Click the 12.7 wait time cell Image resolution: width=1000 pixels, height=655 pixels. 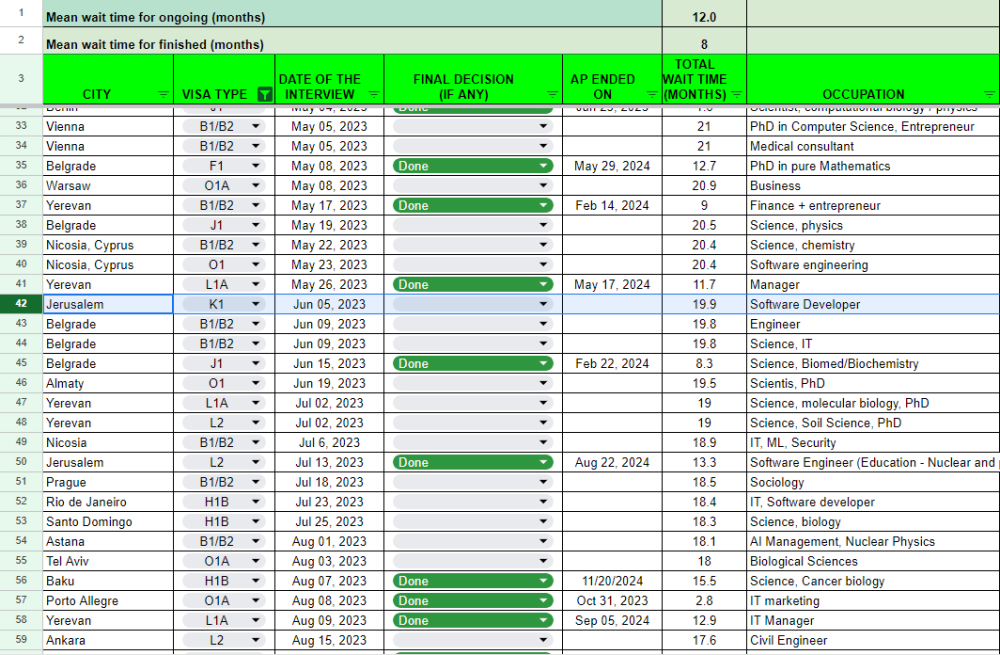click(704, 166)
